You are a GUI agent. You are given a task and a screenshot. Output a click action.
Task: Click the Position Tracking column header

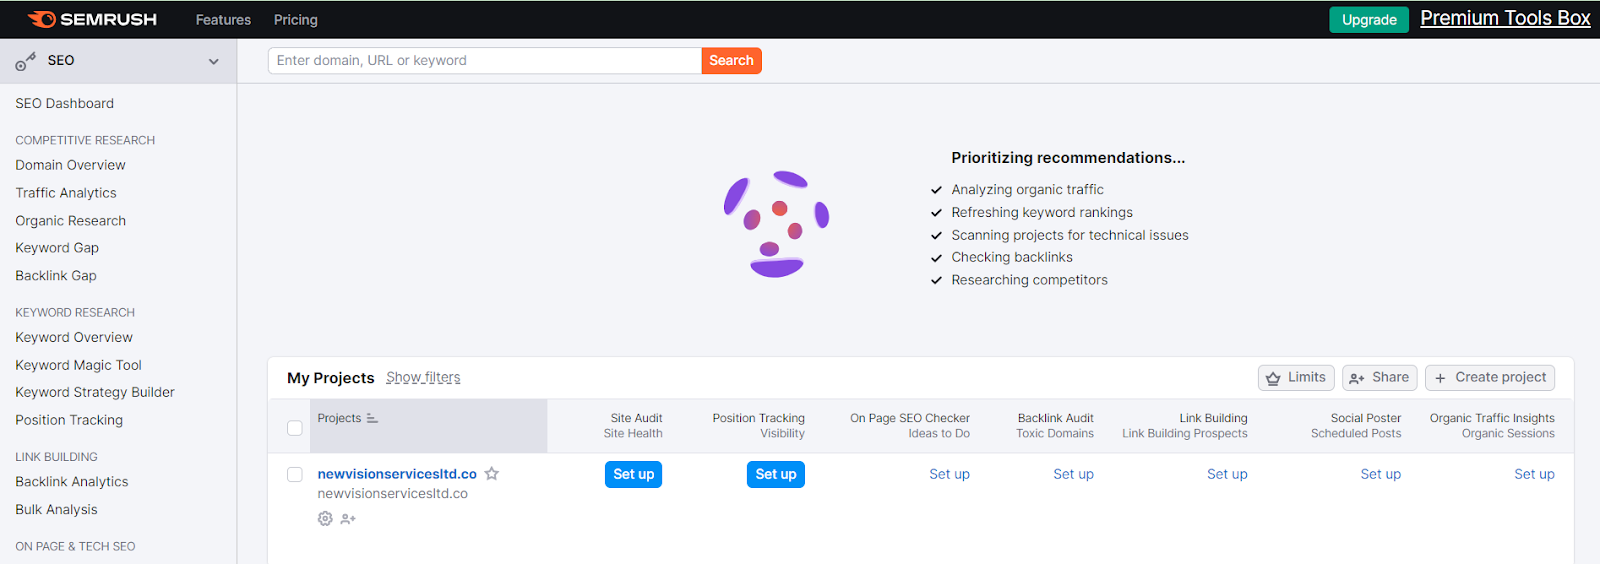click(758, 418)
